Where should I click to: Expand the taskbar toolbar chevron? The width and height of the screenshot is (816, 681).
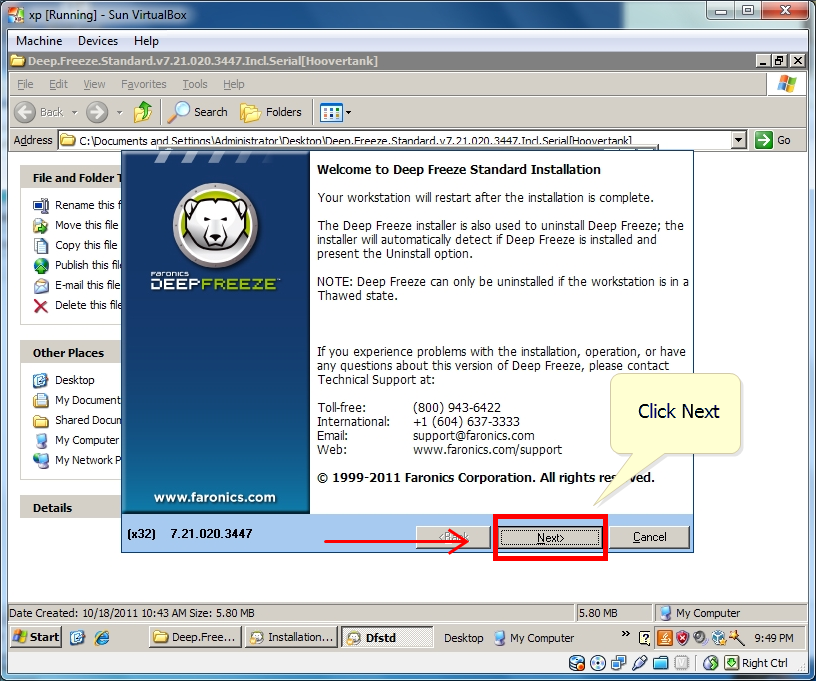point(626,634)
